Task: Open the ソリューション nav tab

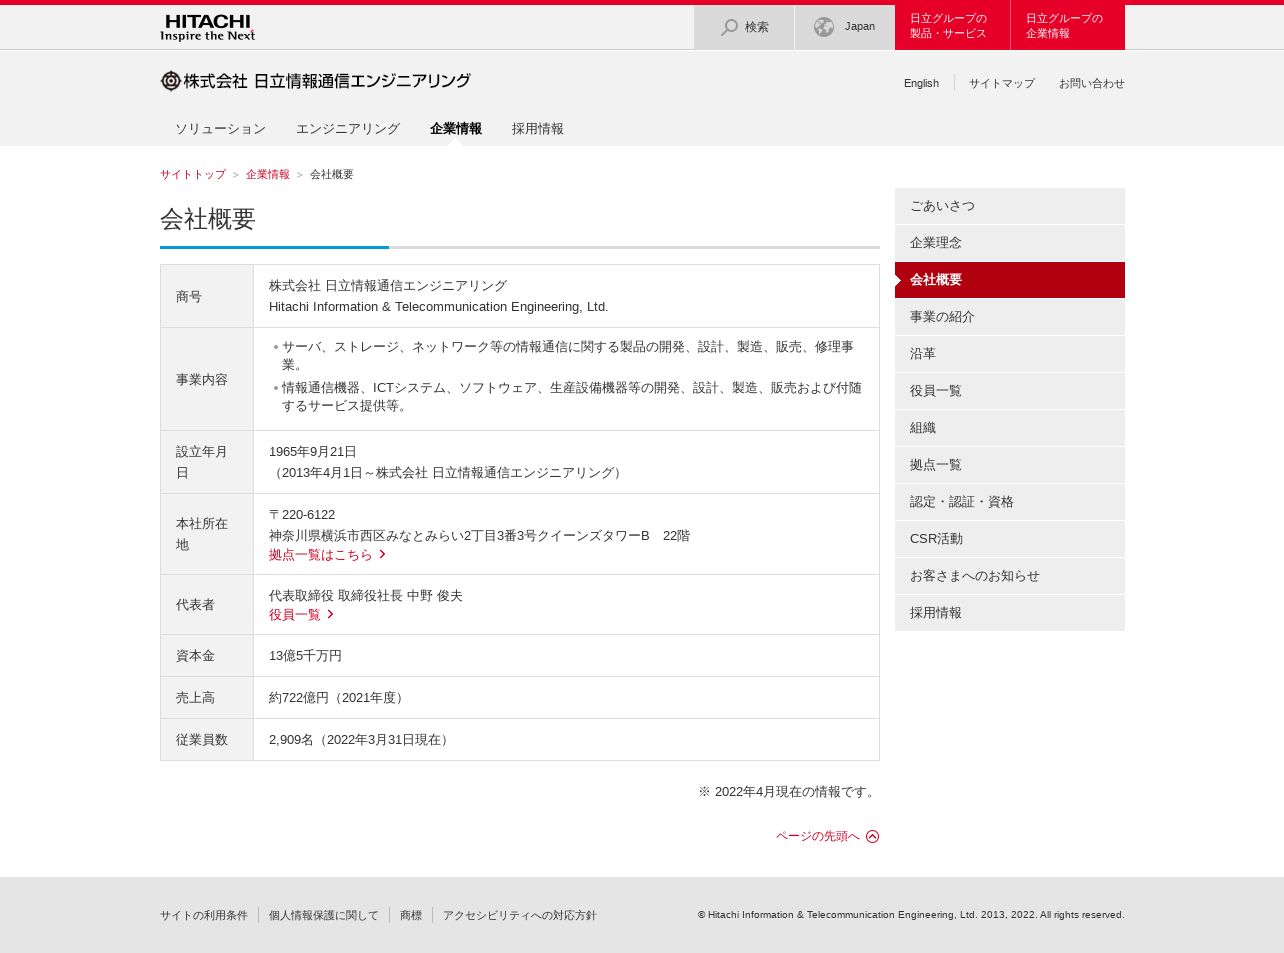Action: click(220, 128)
